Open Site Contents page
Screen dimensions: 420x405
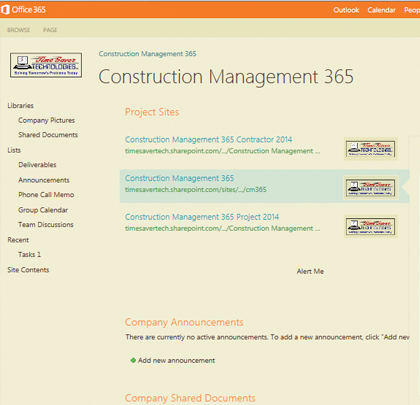point(28,270)
